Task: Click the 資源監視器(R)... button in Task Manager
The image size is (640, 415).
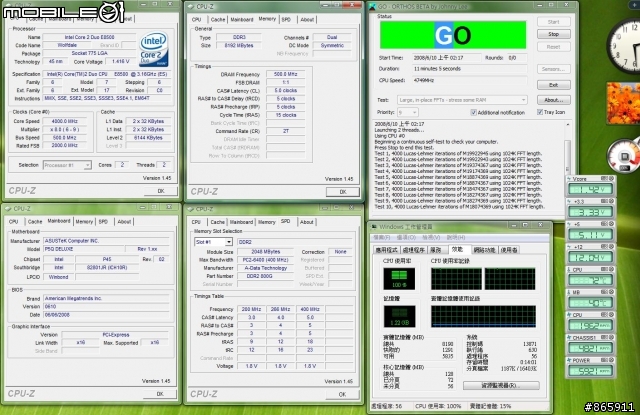Action: click(x=501, y=386)
